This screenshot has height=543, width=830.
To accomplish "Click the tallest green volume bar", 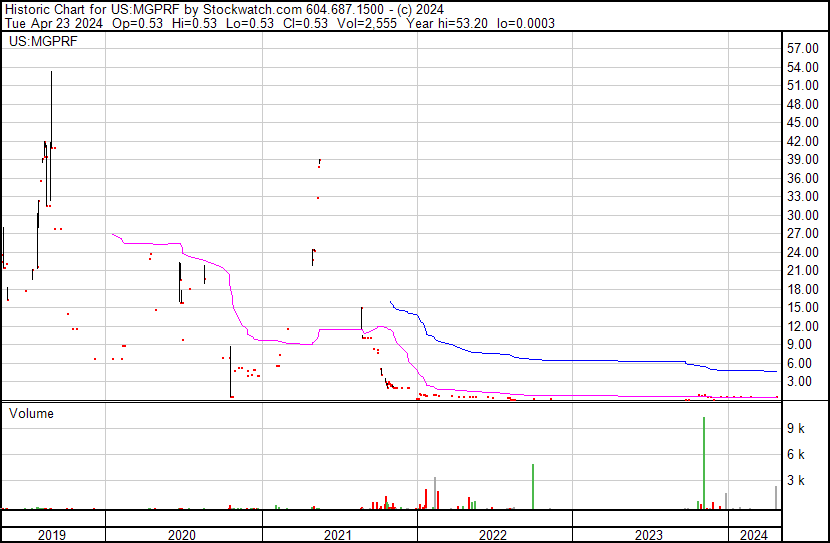I will [704, 462].
